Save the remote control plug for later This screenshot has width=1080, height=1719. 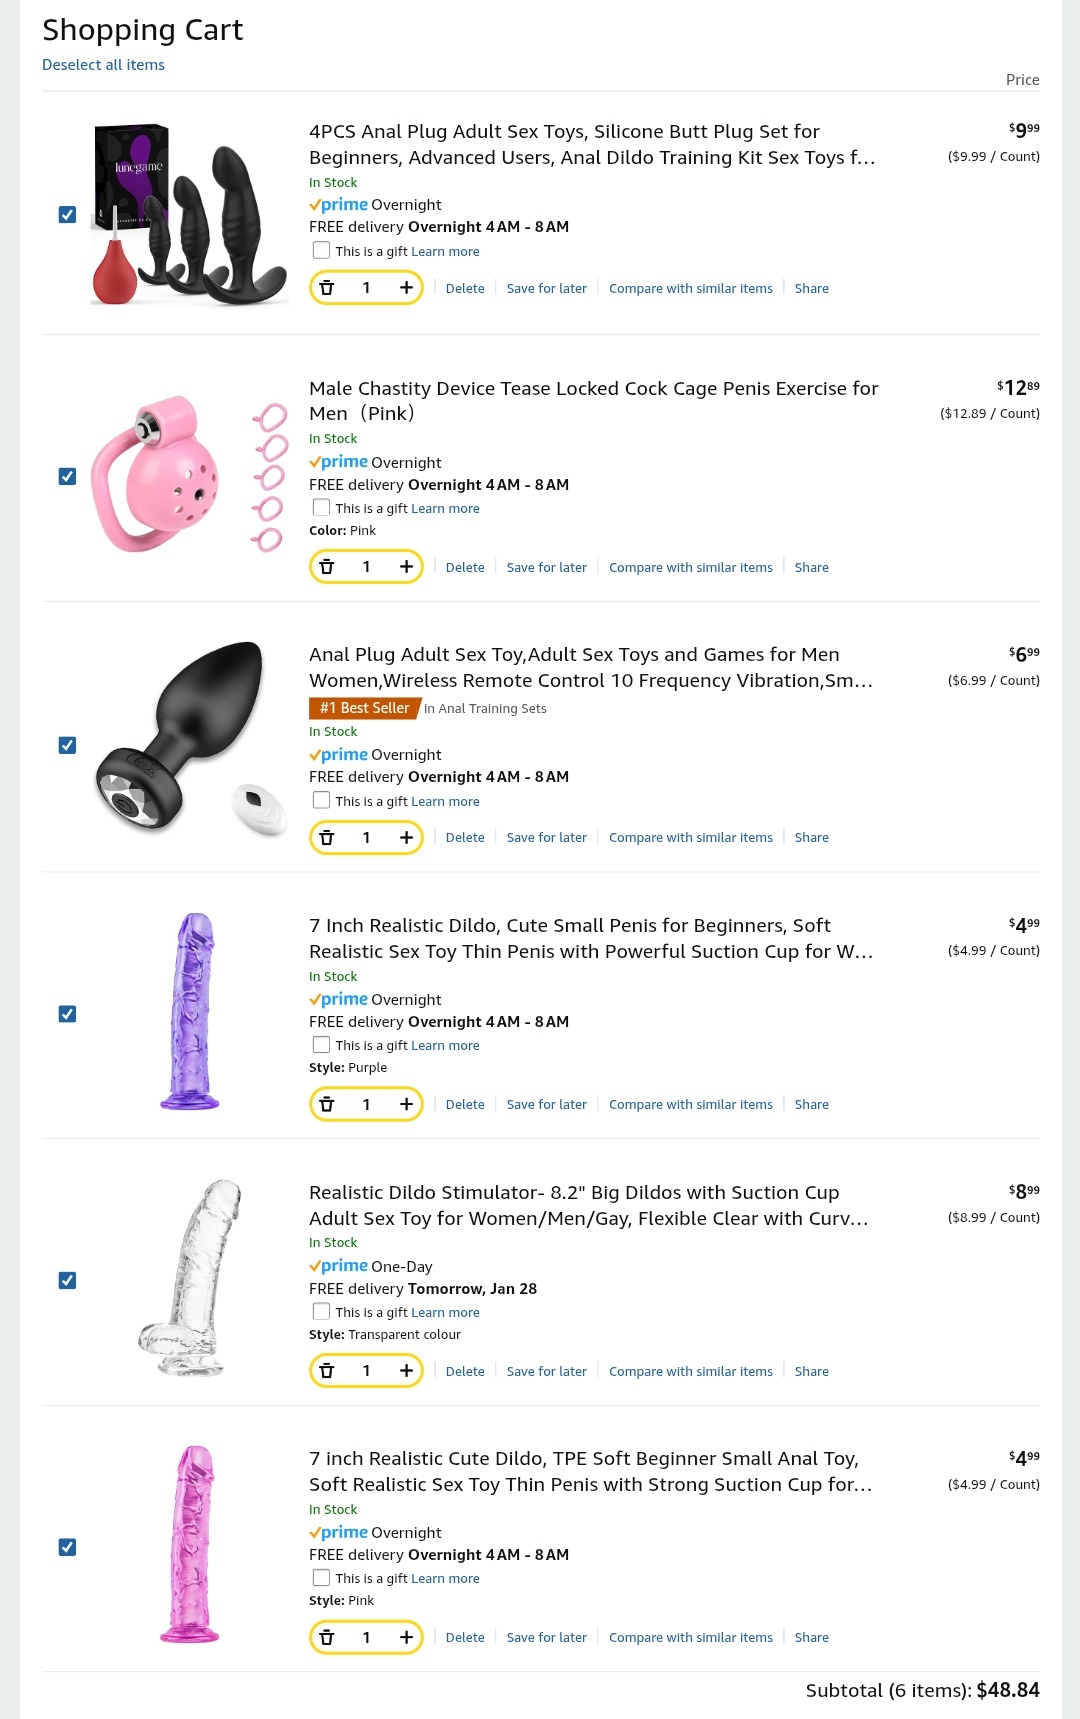pos(546,837)
